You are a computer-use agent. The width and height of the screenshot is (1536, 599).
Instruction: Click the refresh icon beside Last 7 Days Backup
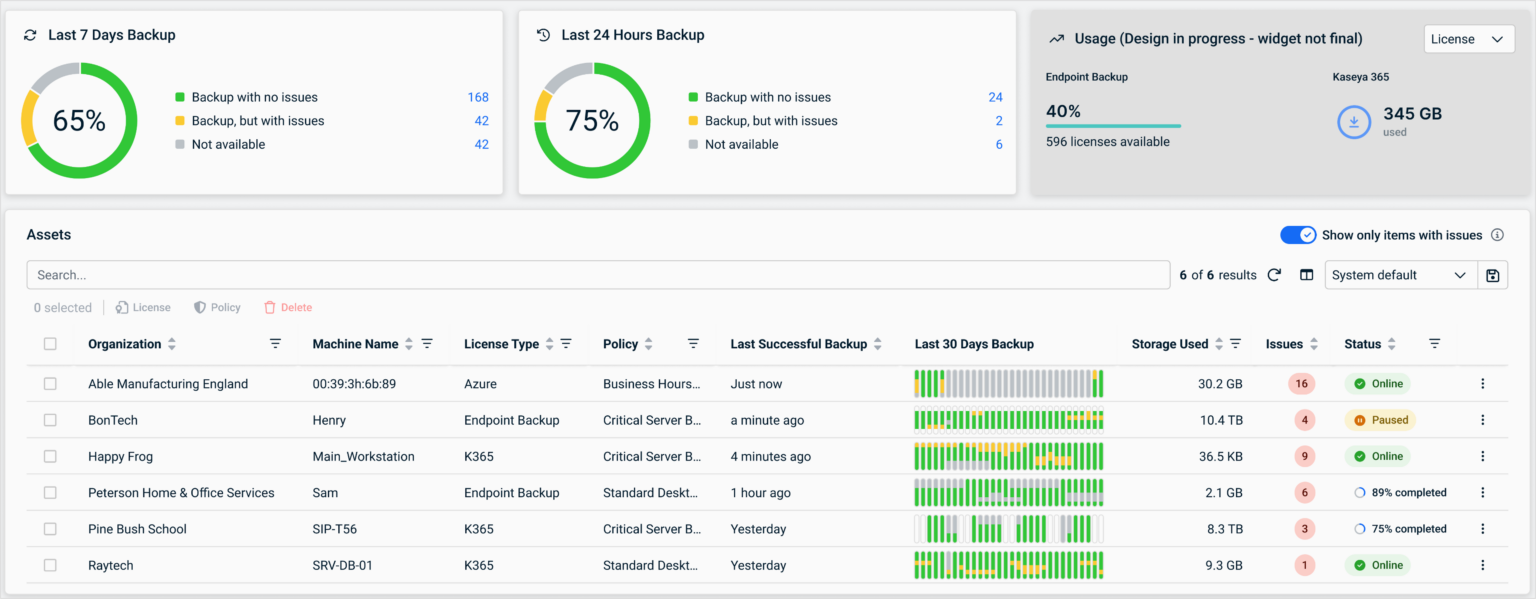click(x=29, y=35)
